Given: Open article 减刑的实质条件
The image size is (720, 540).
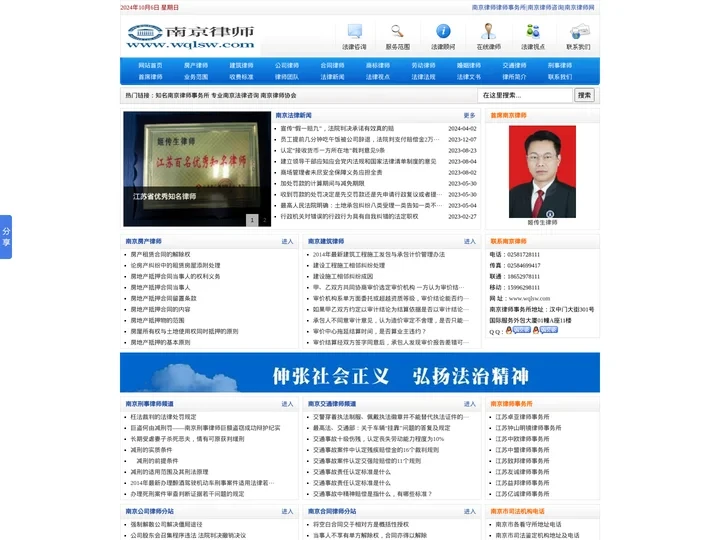Looking at the screenshot, I should click(151, 450).
